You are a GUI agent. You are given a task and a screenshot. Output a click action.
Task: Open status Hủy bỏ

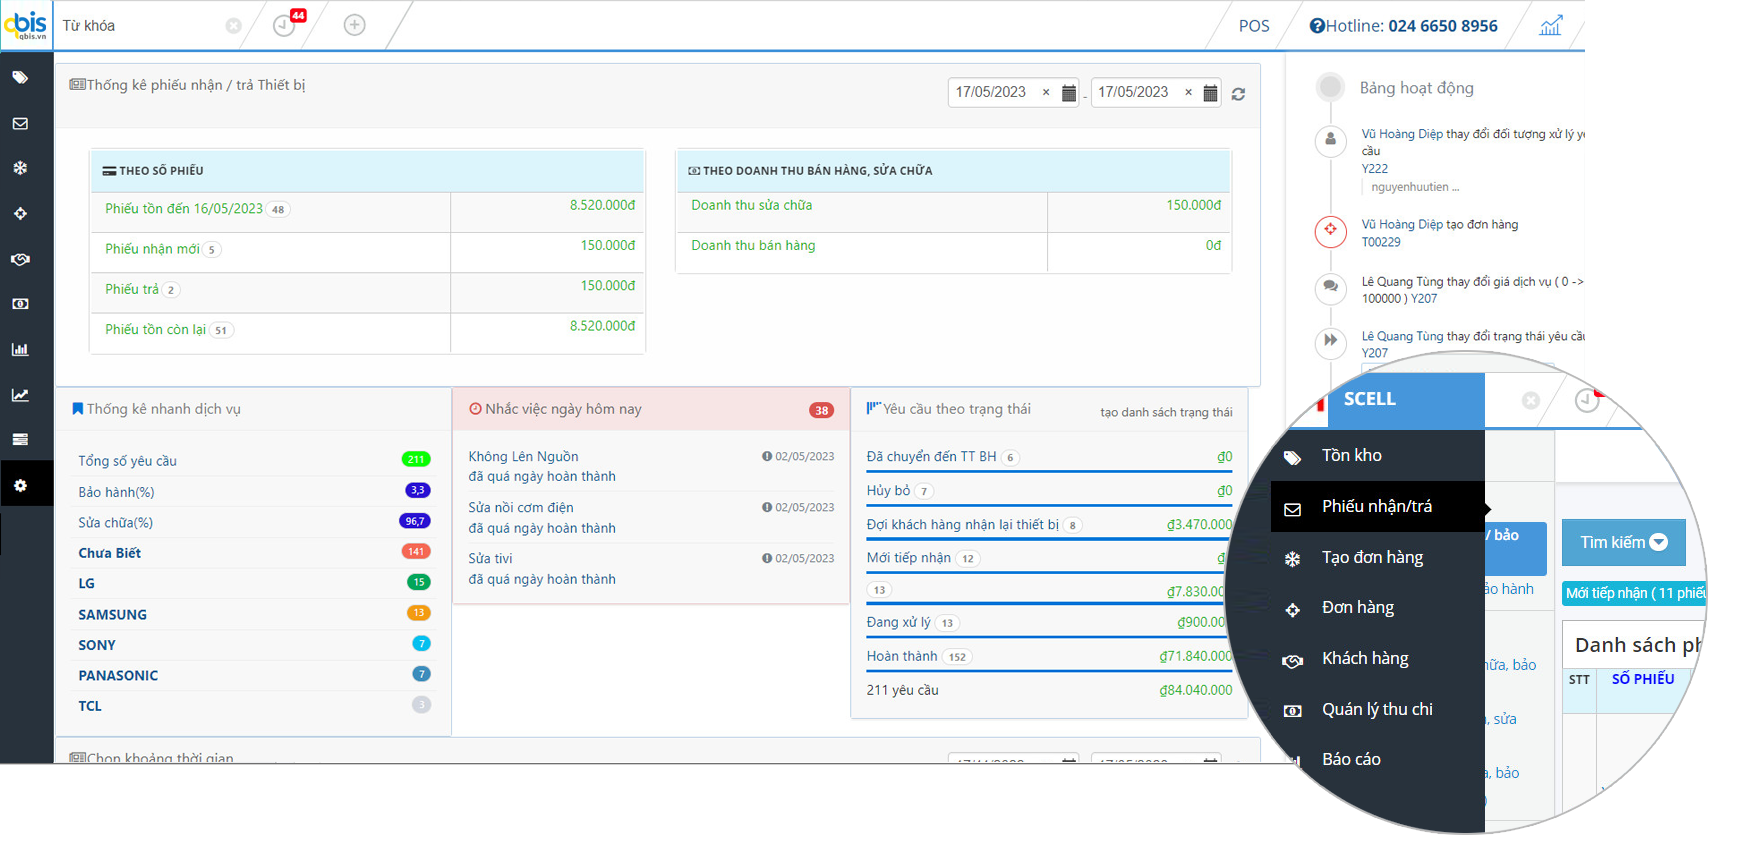pos(888,491)
